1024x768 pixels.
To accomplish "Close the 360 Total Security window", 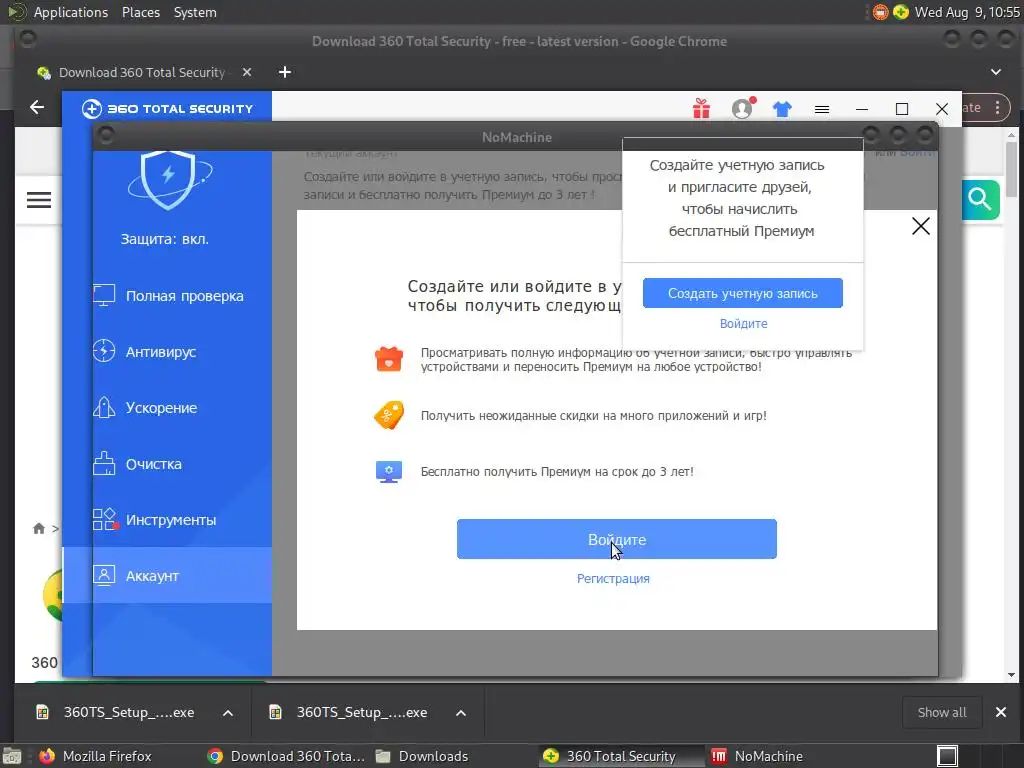I will click(x=942, y=109).
